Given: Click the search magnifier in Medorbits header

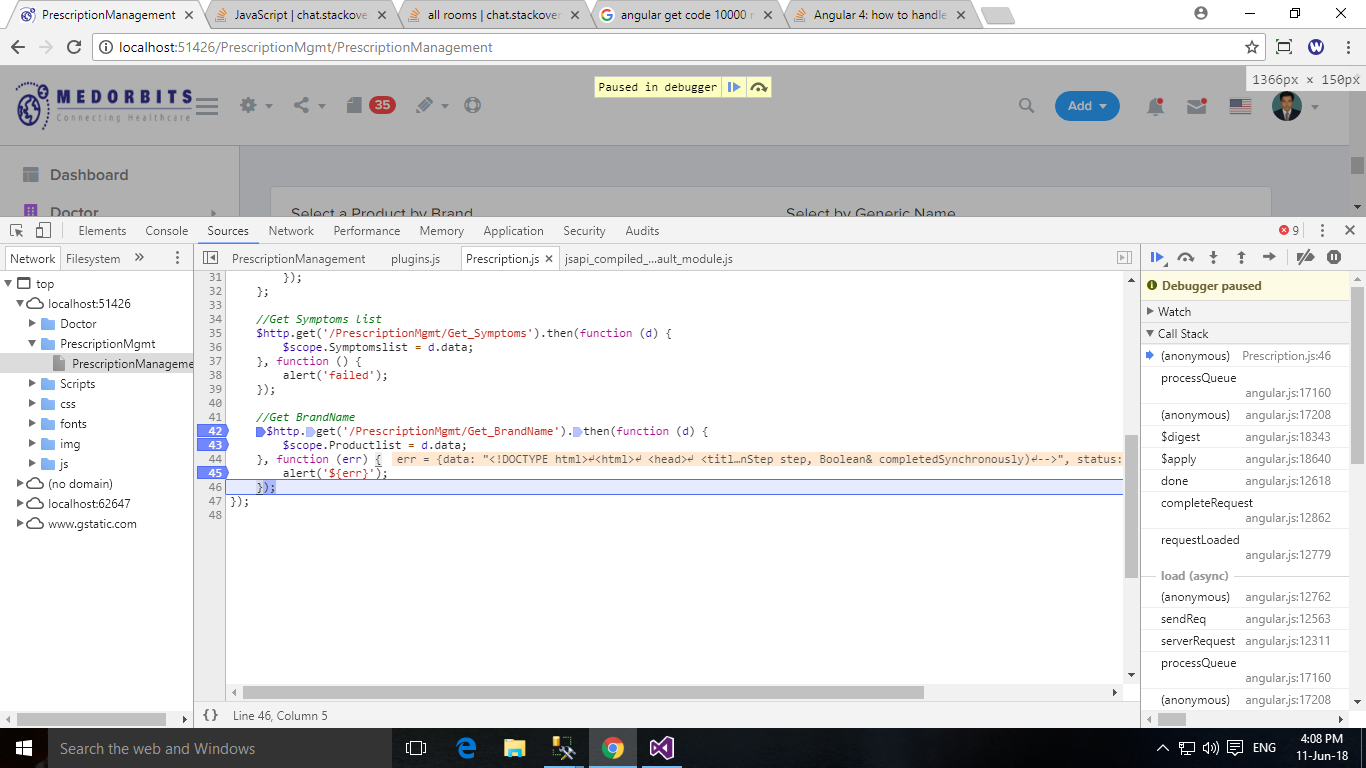Looking at the screenshot, I should click(1026, 106).
